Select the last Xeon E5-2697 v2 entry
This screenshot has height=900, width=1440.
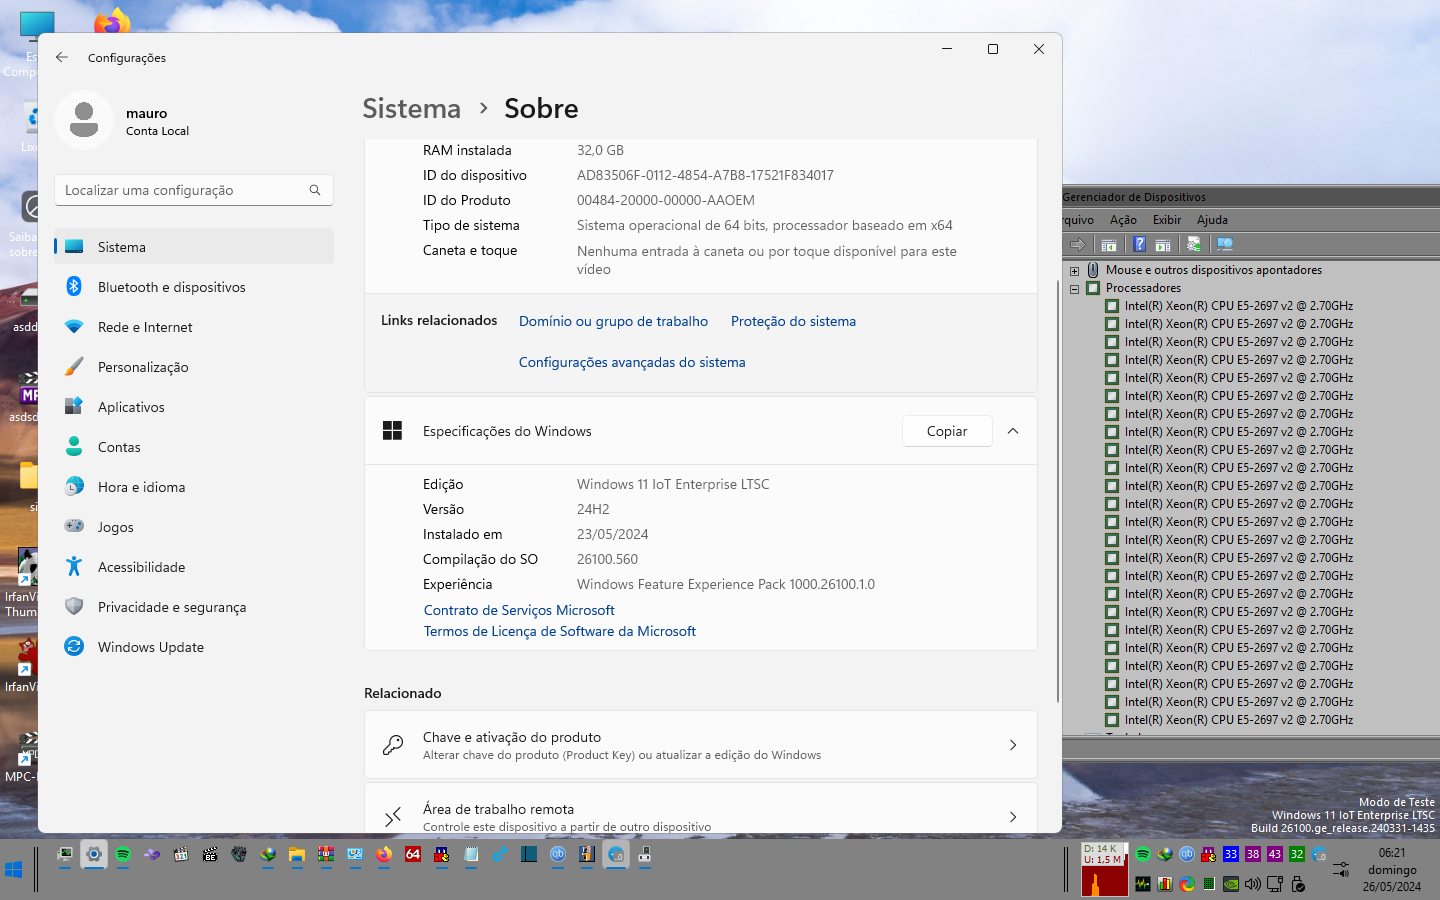point(1238,720)
